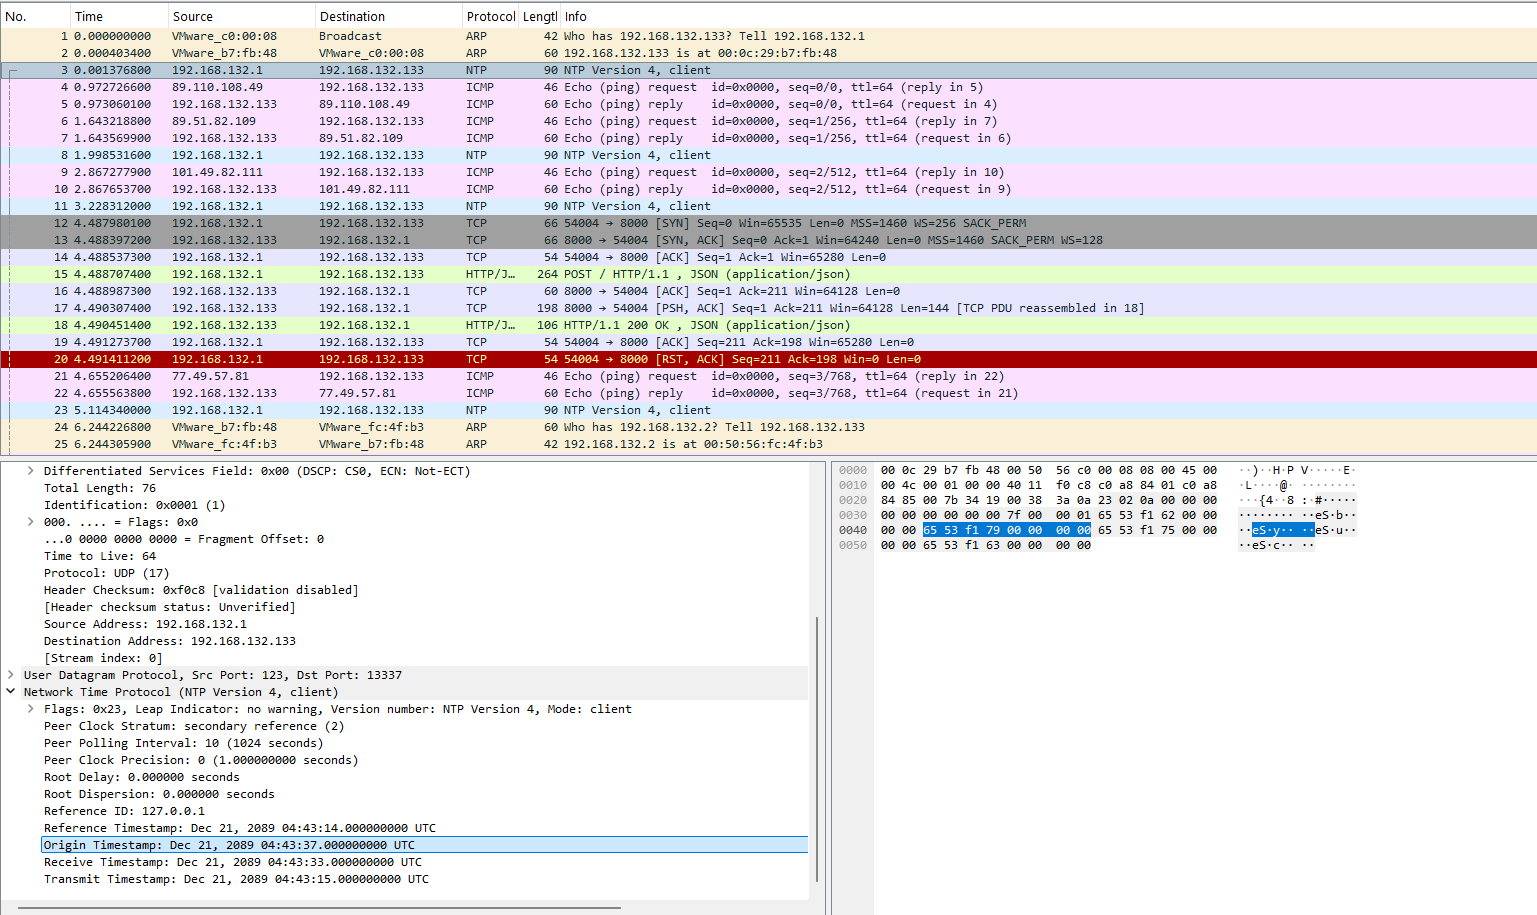Select the Time to Live: 64 field

(x=100, y=556)
